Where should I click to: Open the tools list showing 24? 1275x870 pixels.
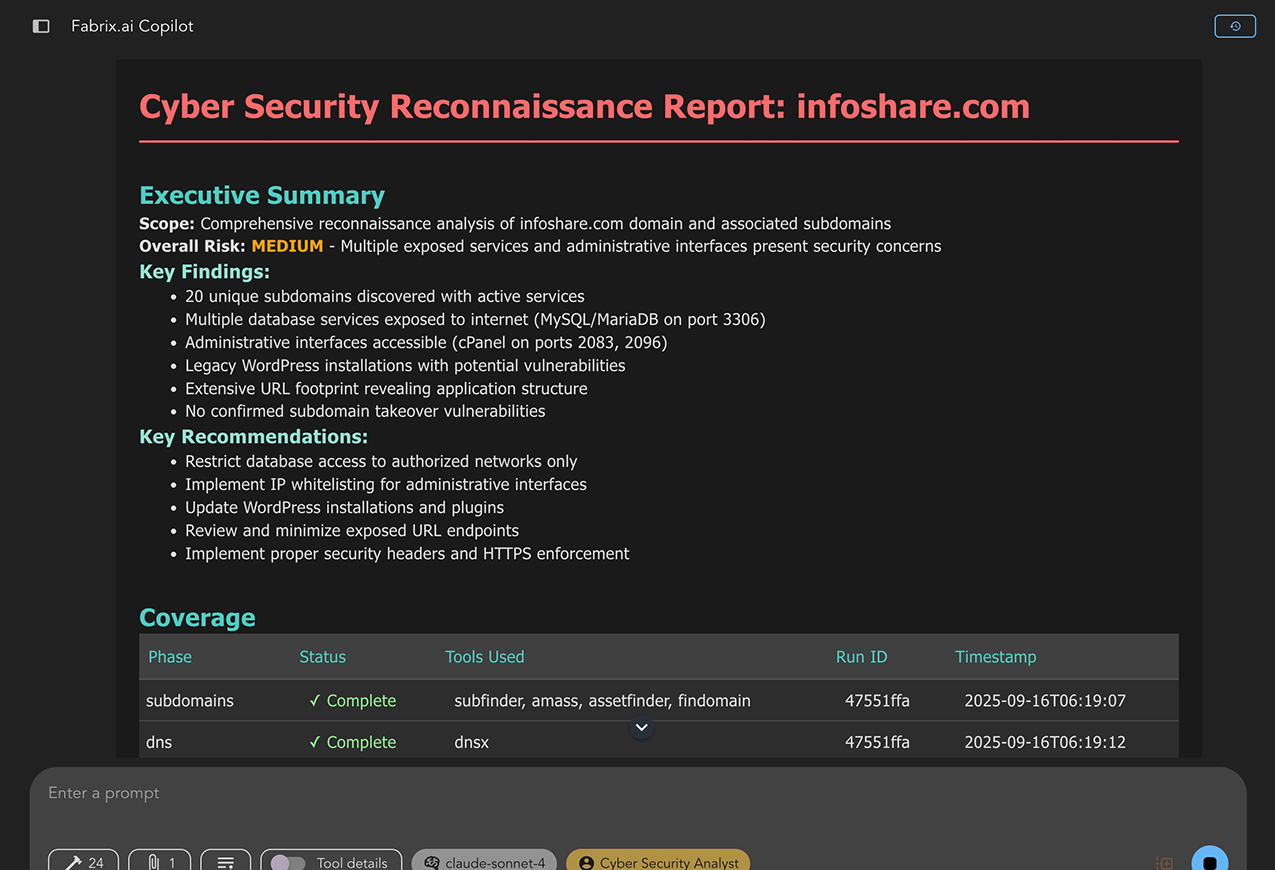click(x=84, y=862)
